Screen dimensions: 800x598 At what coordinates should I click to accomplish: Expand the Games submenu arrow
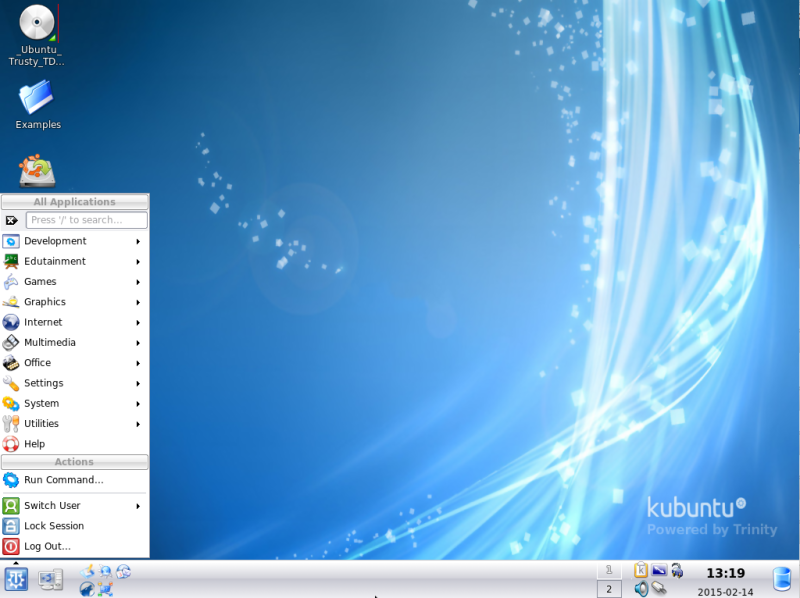tap(138, 282)
